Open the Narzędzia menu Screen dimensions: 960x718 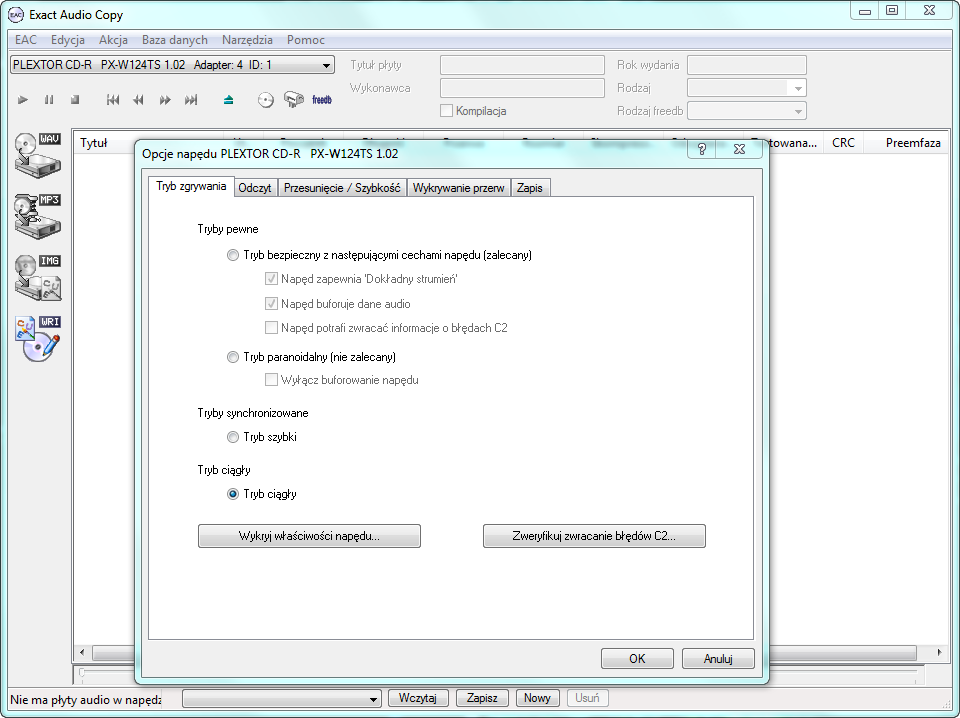(x=247, y=40)
